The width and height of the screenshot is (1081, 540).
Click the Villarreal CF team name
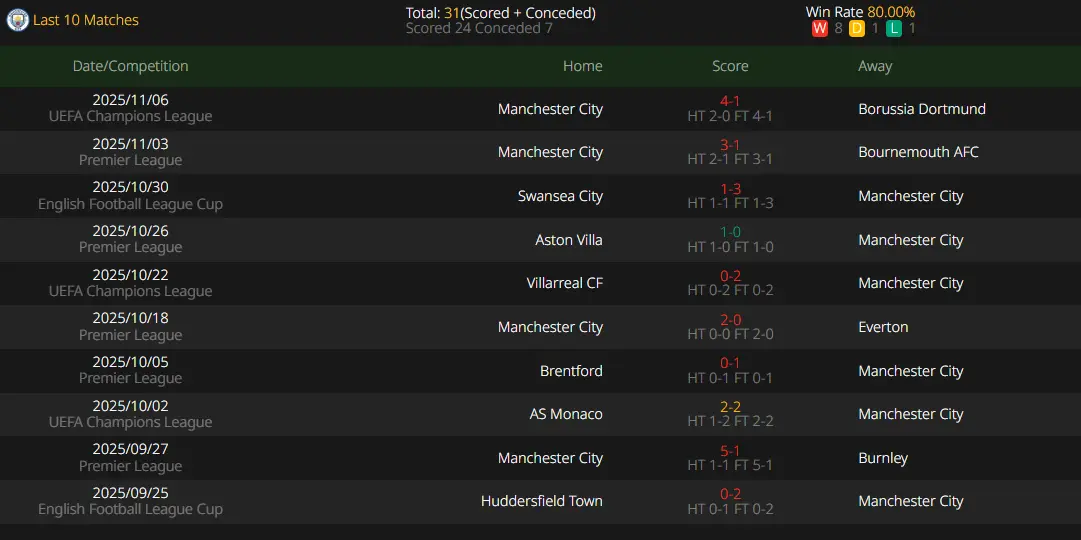tap(564, 283)
